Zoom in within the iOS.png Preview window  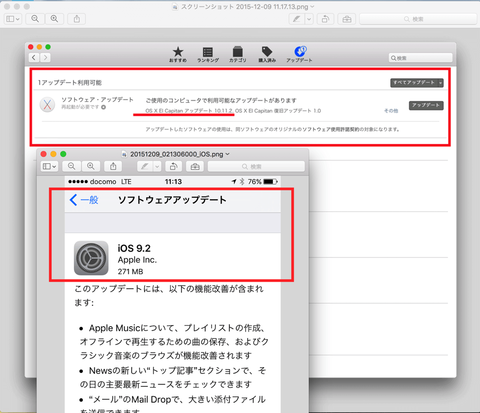90,166
